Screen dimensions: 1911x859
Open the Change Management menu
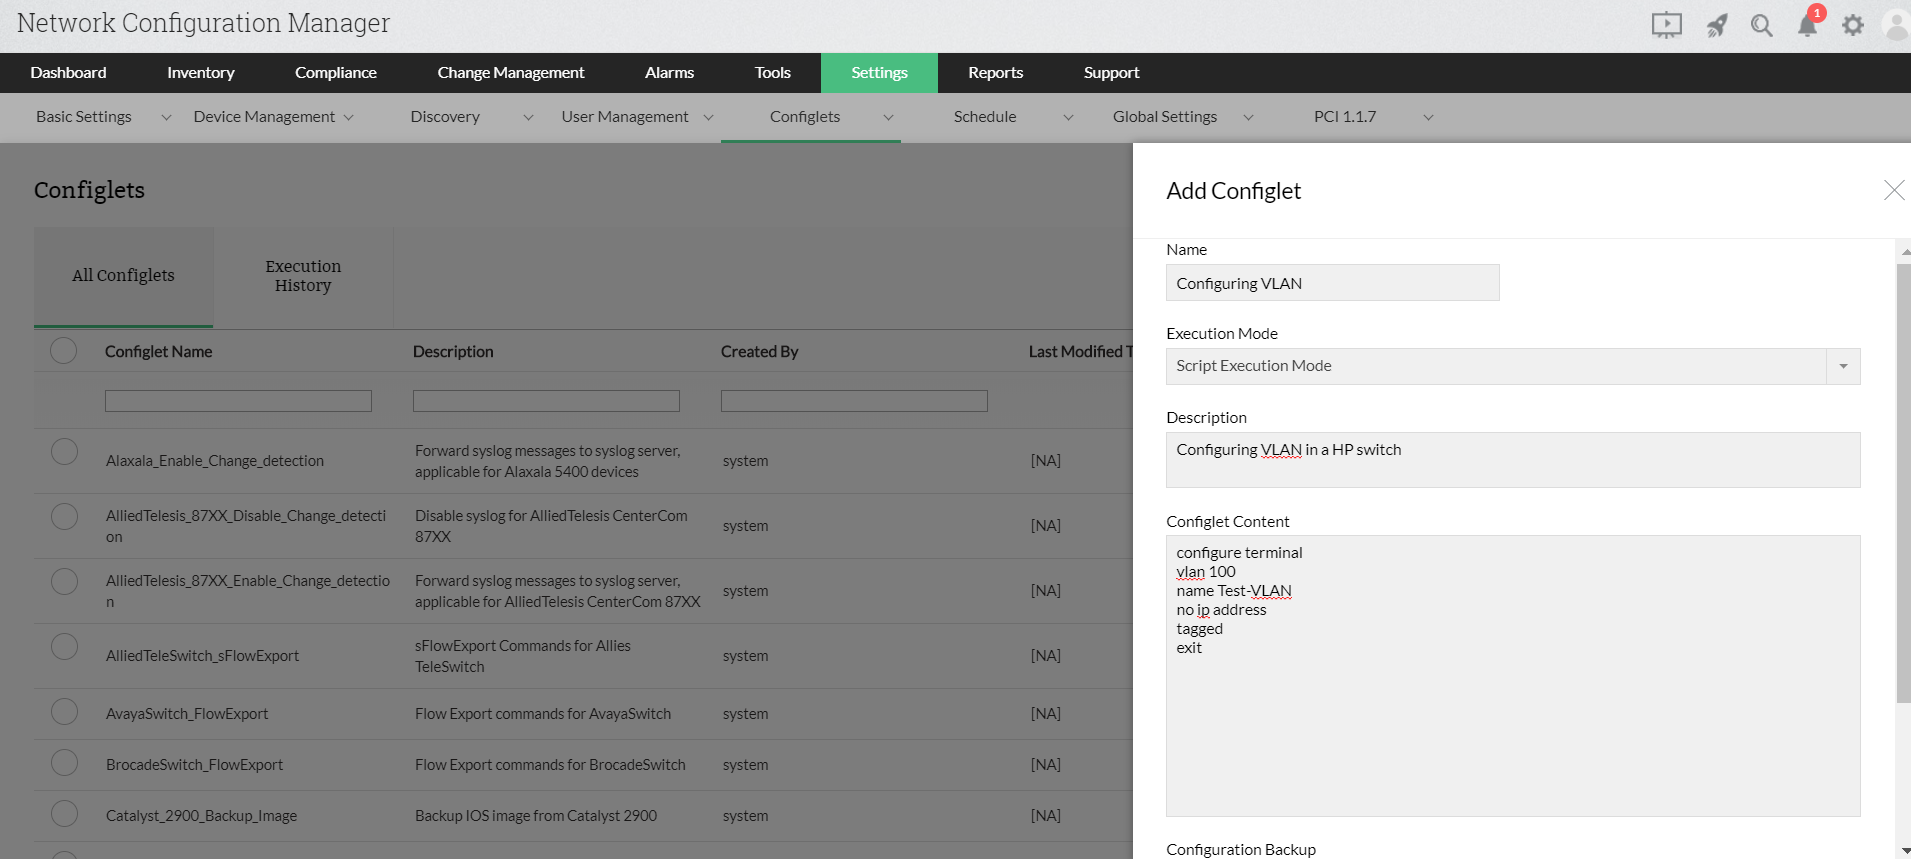click(x=511, y=73)
